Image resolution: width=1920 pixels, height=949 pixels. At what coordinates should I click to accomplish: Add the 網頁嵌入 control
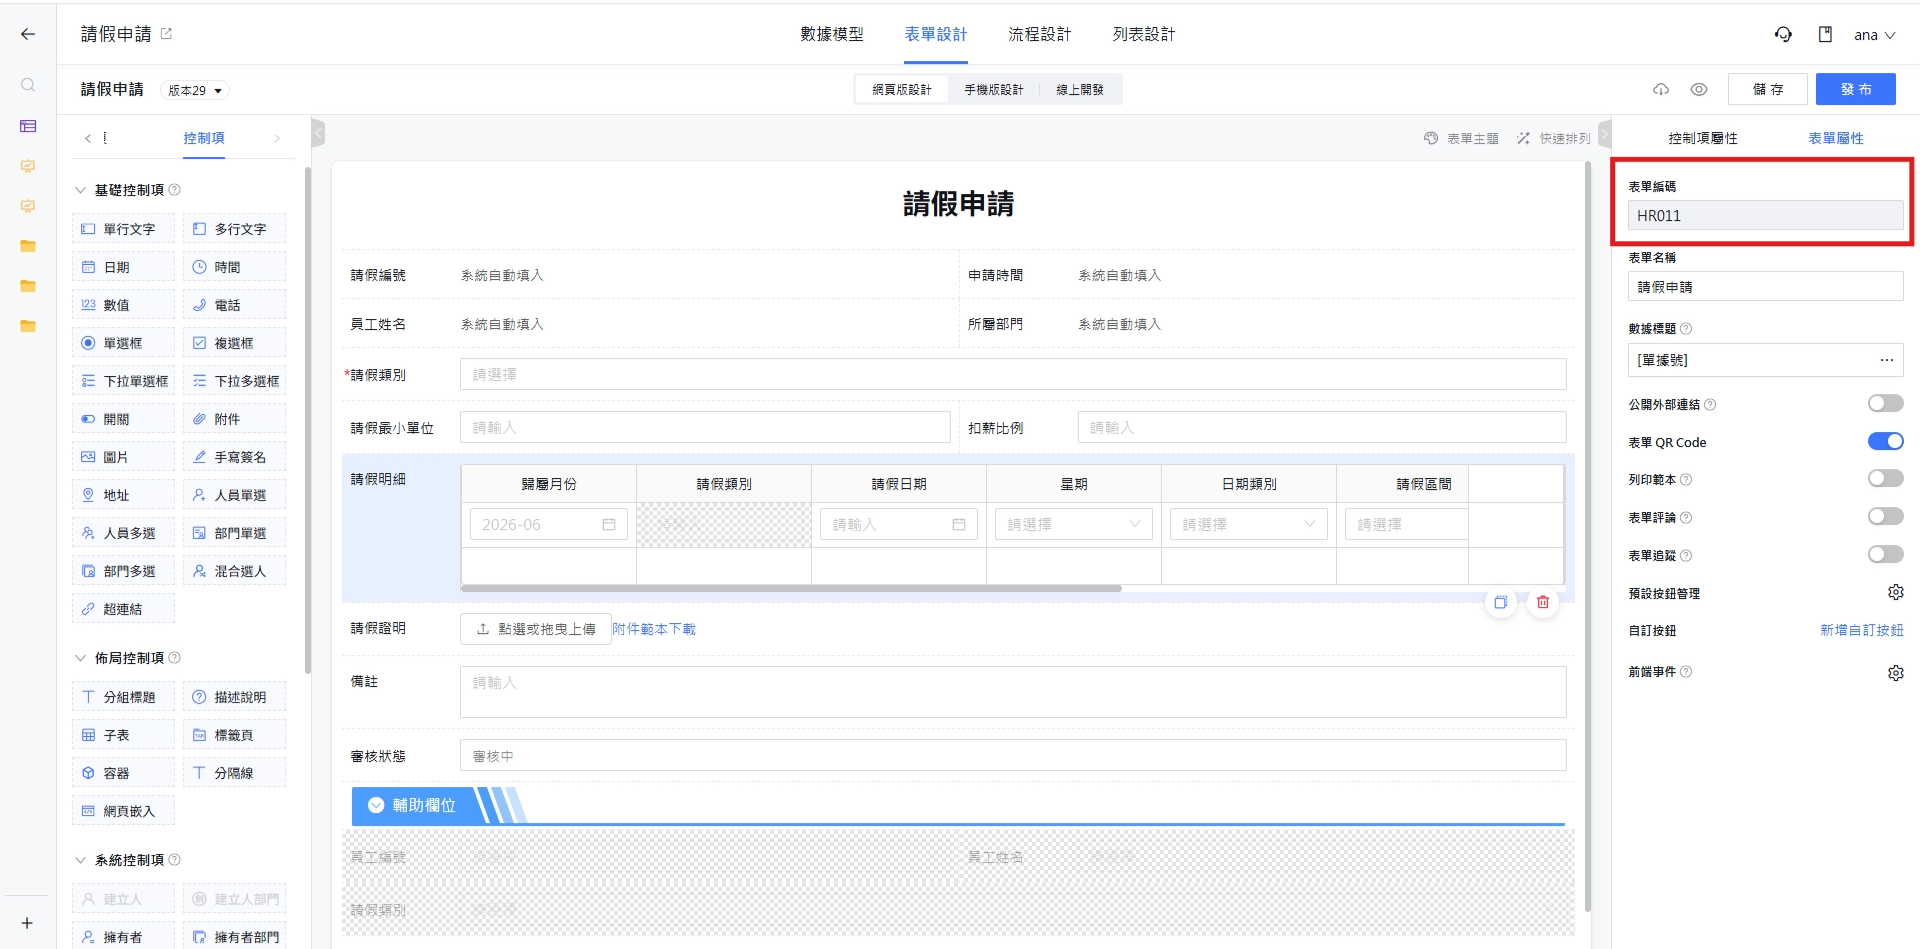(124, 811)
